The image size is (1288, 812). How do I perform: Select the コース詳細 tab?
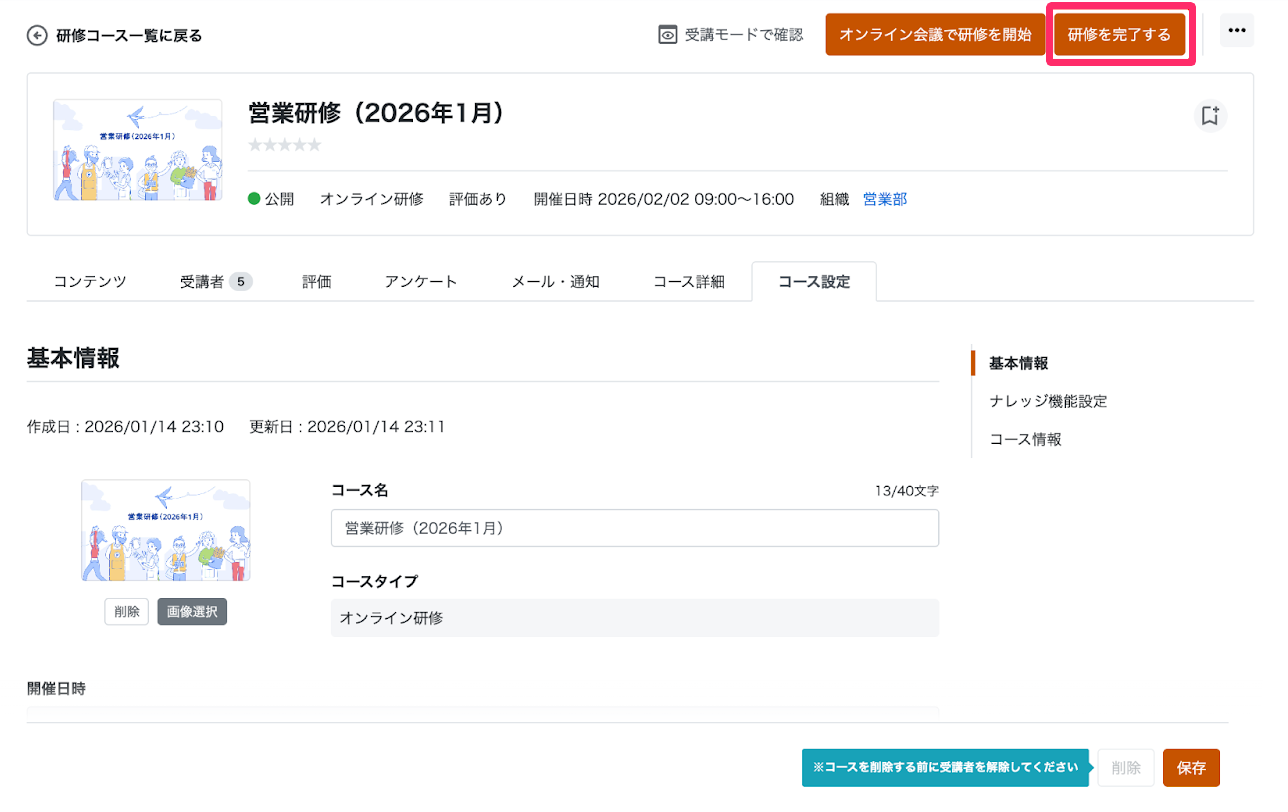coord(689,282)
